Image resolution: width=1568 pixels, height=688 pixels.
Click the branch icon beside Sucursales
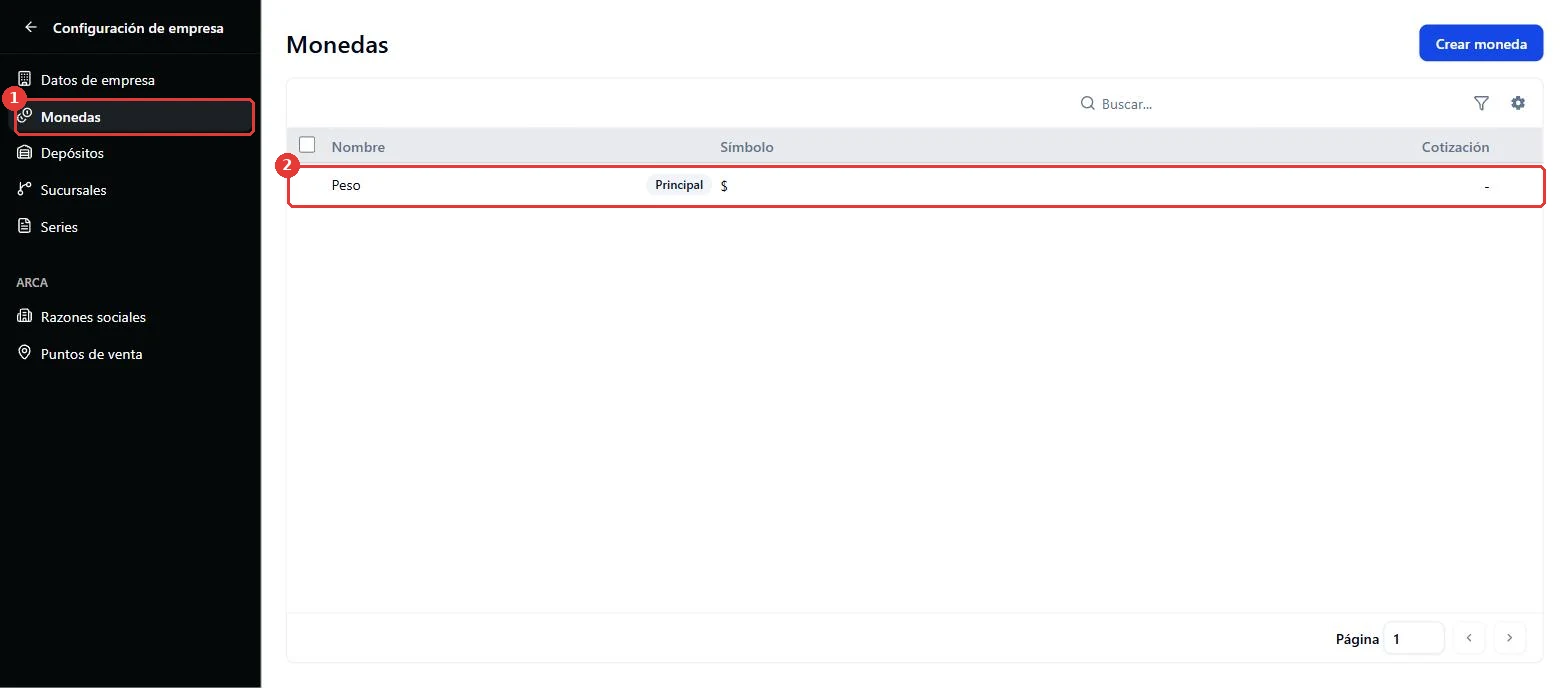point(25,190)
